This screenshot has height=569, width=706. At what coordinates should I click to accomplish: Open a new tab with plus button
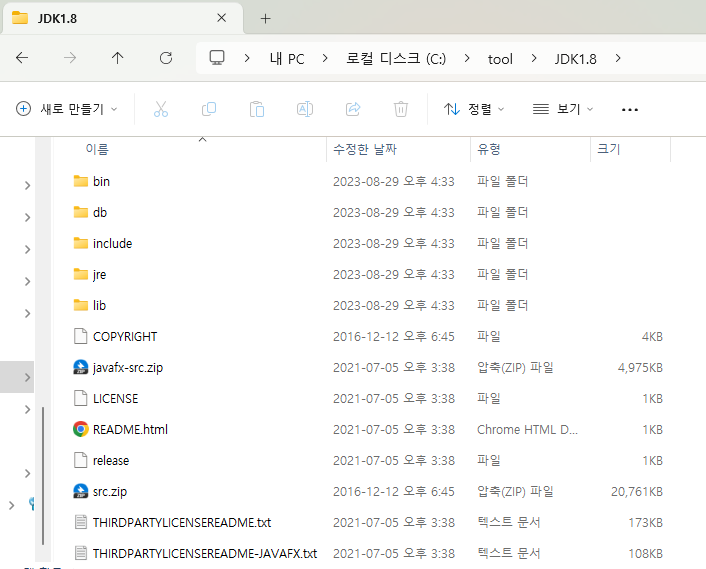[266, 18]
